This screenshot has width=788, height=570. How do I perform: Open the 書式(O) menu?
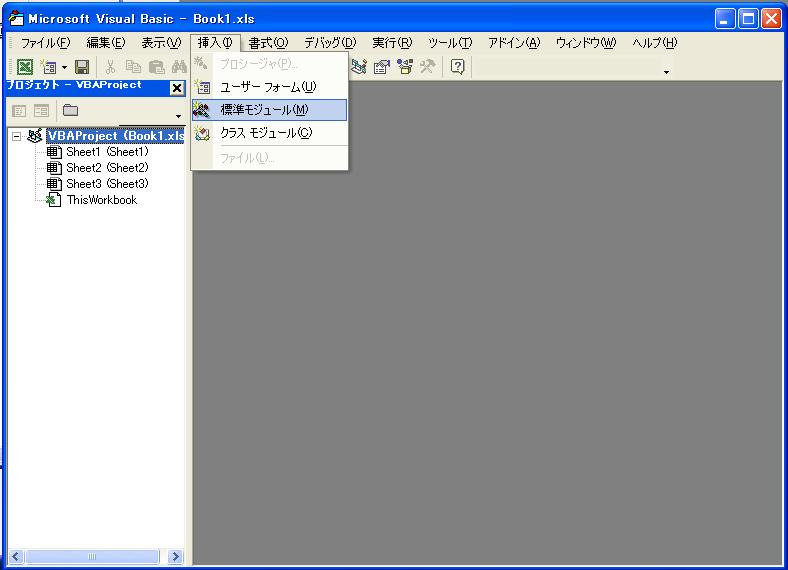click(x=268, y=43)
